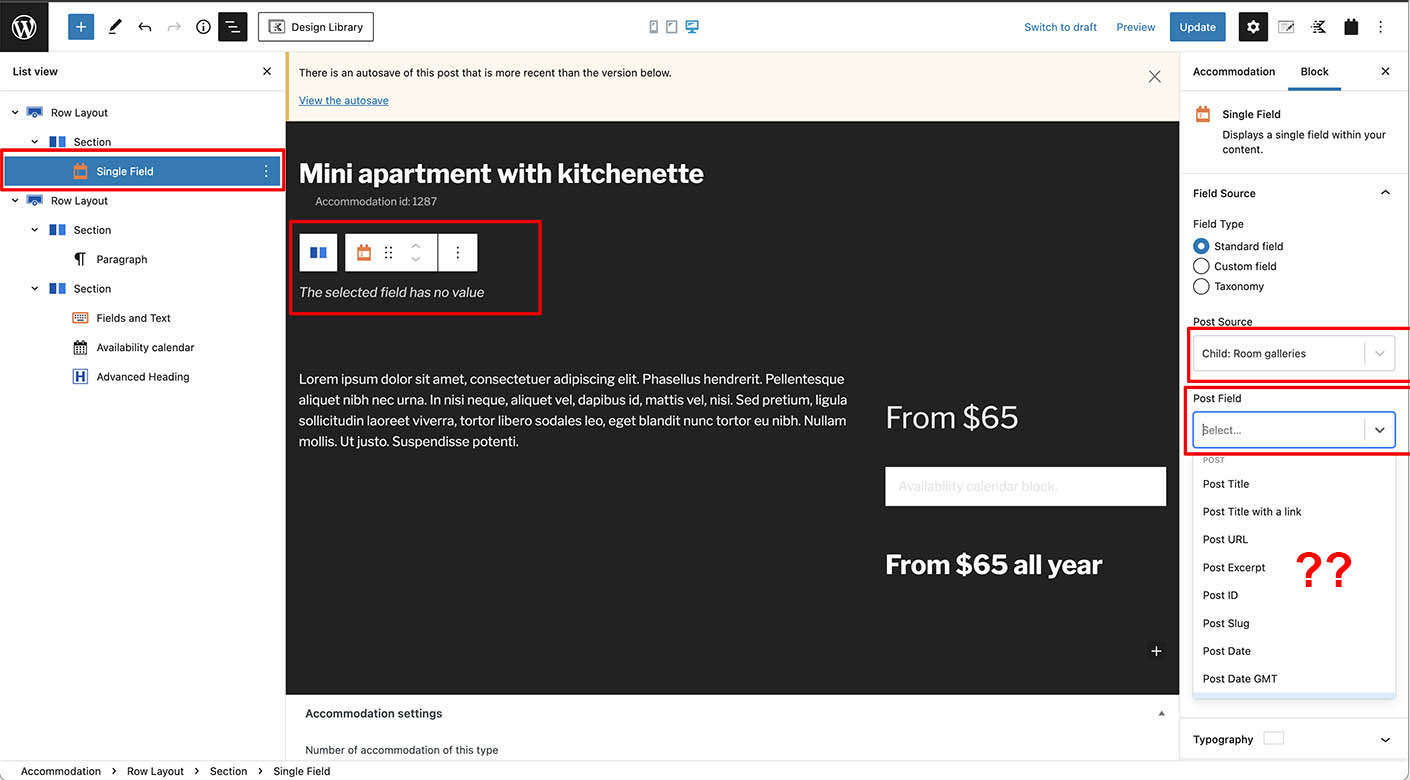
Task: Open the View the autosave link
Action: pyautogui.click(x=343, y=101)
